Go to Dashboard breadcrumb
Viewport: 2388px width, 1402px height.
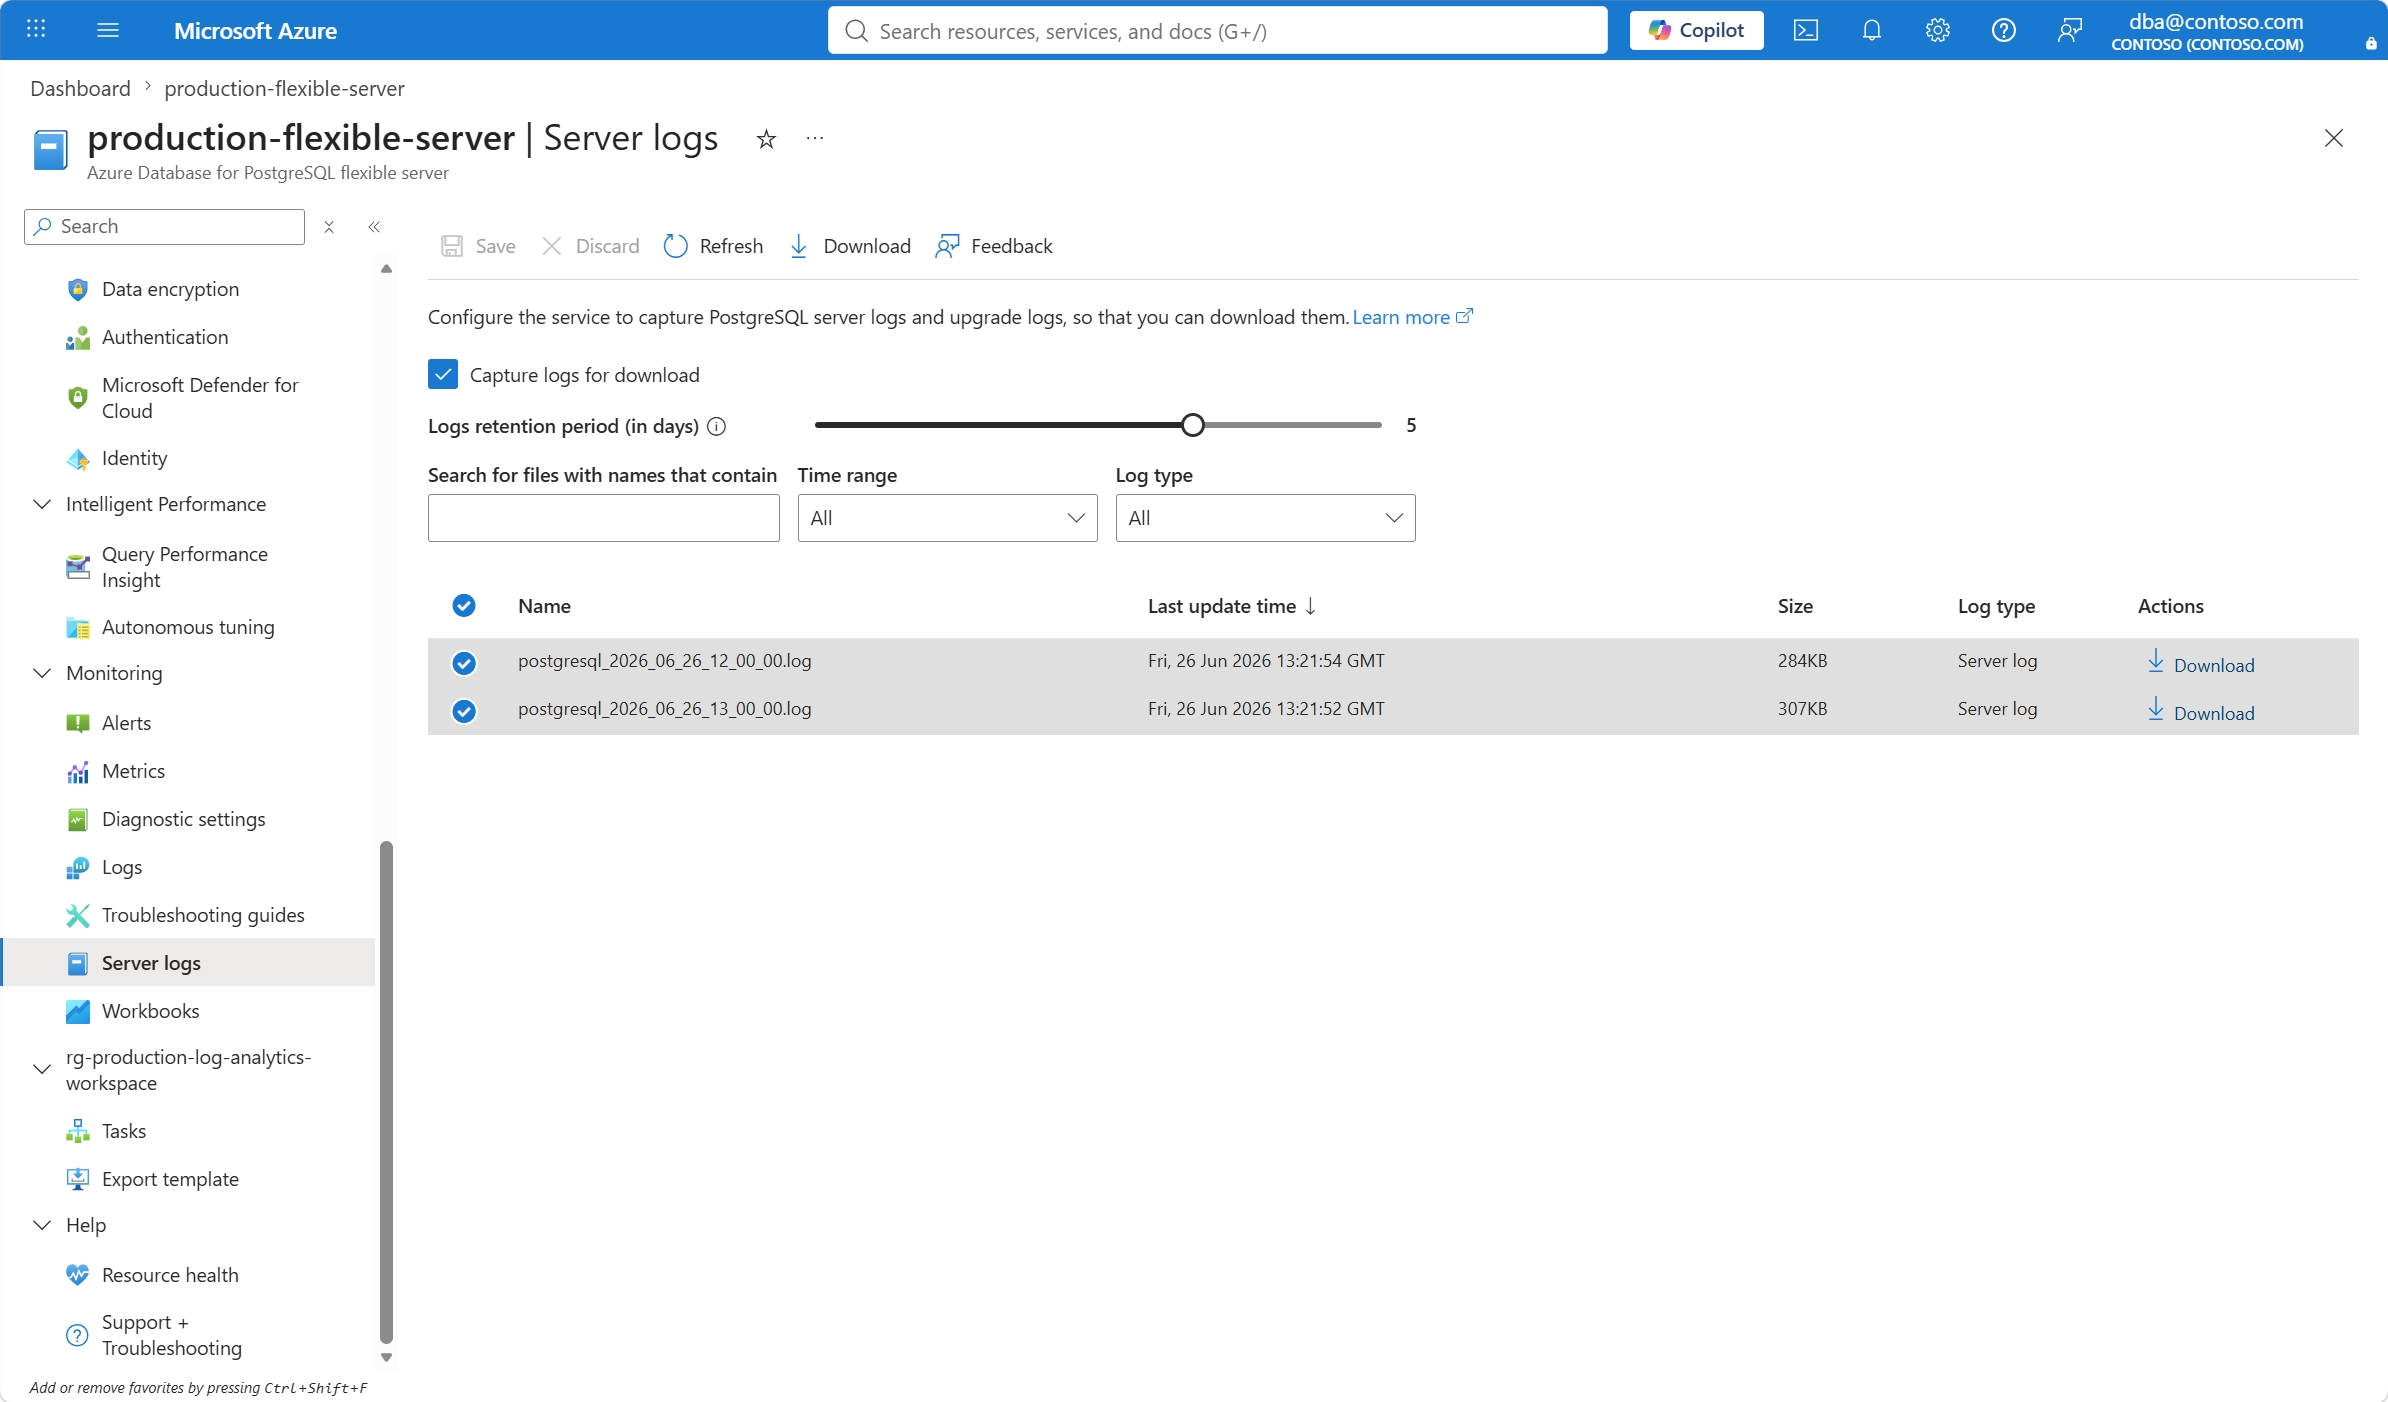click(x=81, y=88)
